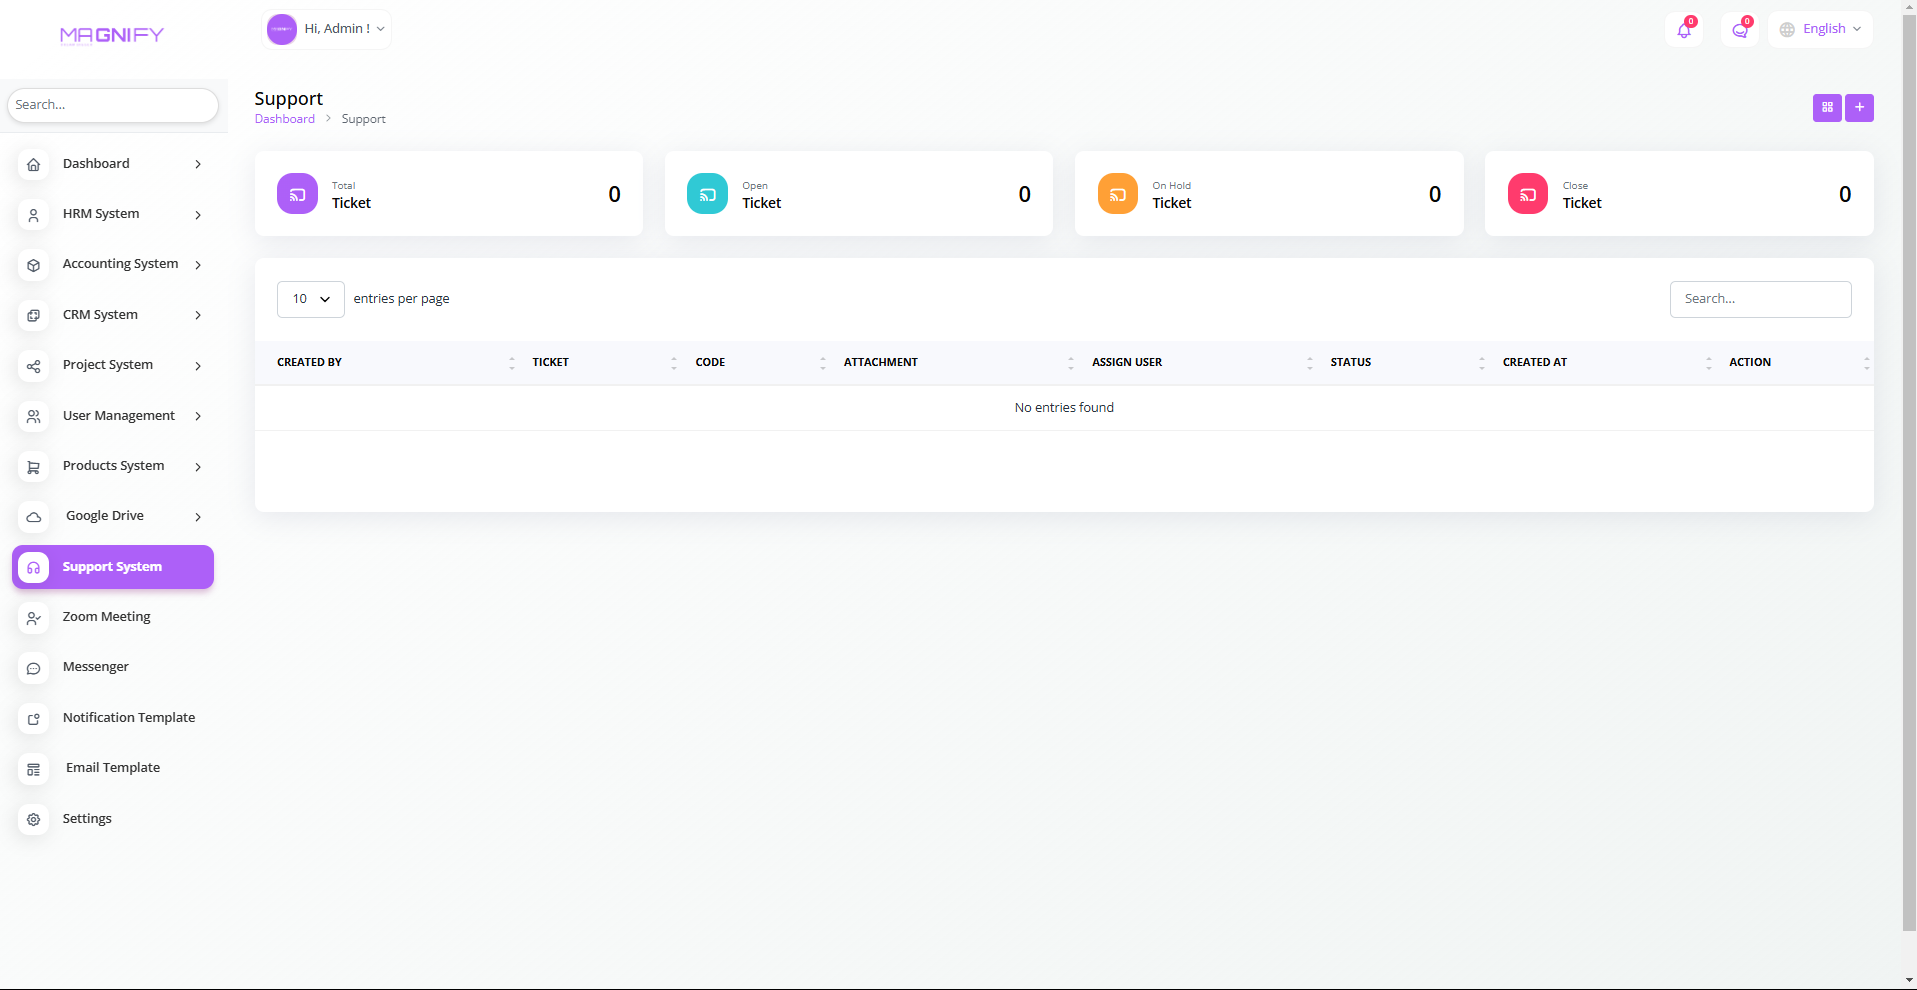Image resolution: width=1917 pixels, height=990 pixels.
Task: Sort by Attachment column header
Action: pos(958,362)
